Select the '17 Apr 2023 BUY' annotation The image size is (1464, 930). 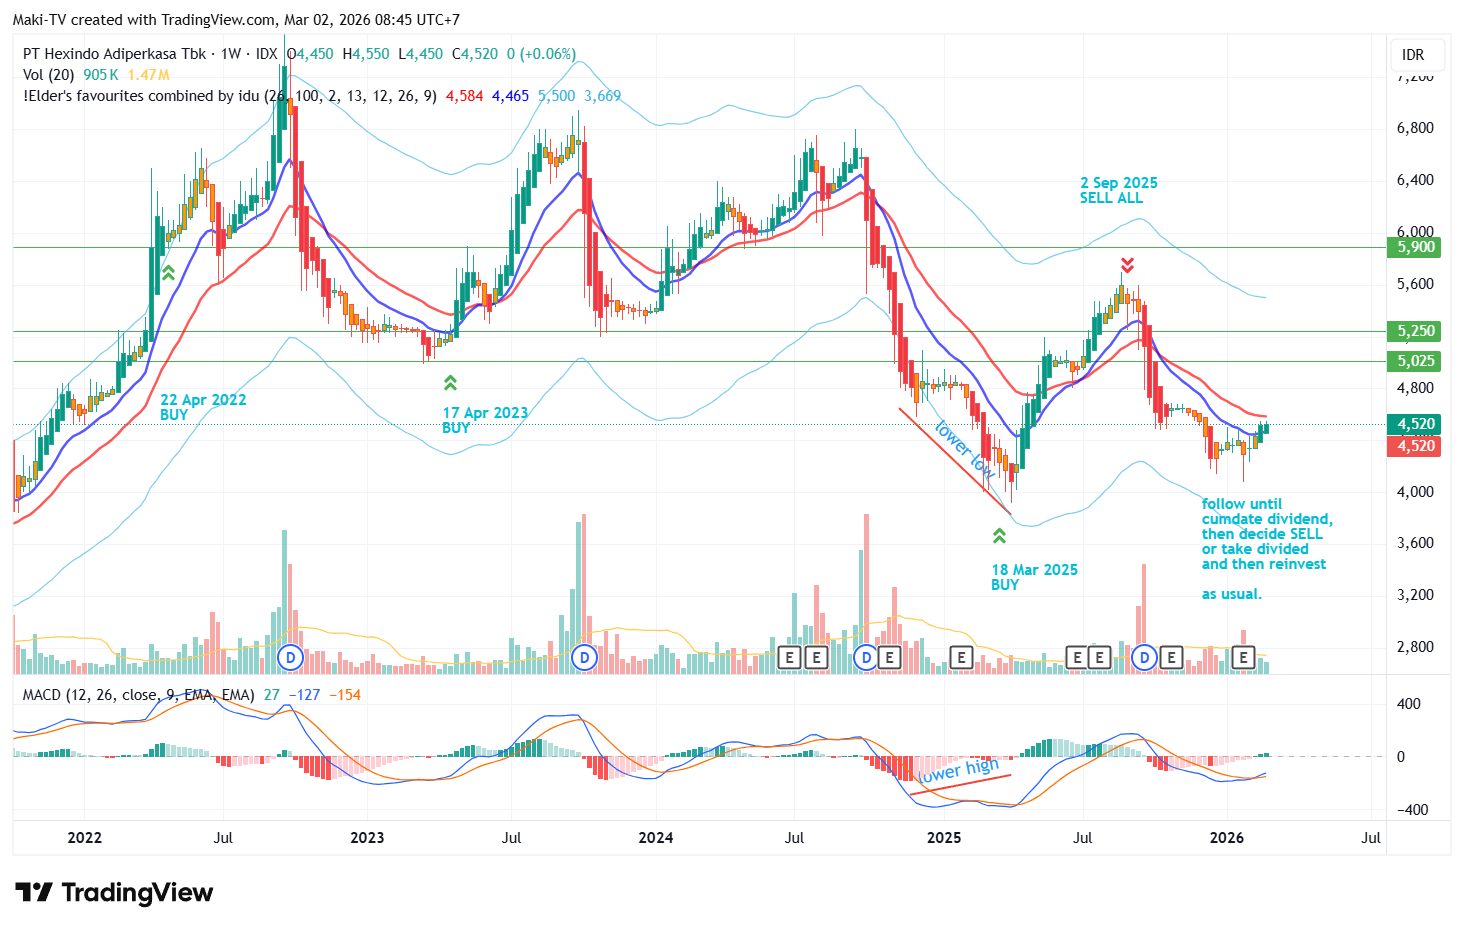tap(485, 420)
